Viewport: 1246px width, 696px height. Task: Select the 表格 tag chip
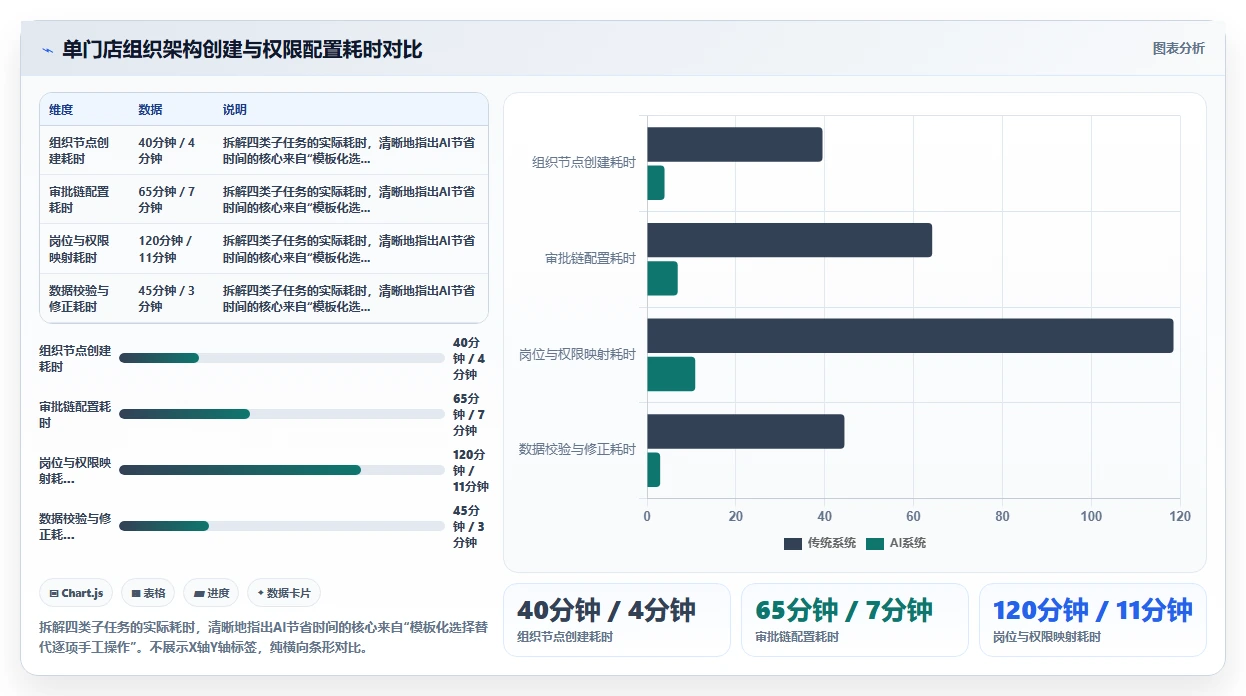coord(148,593)
